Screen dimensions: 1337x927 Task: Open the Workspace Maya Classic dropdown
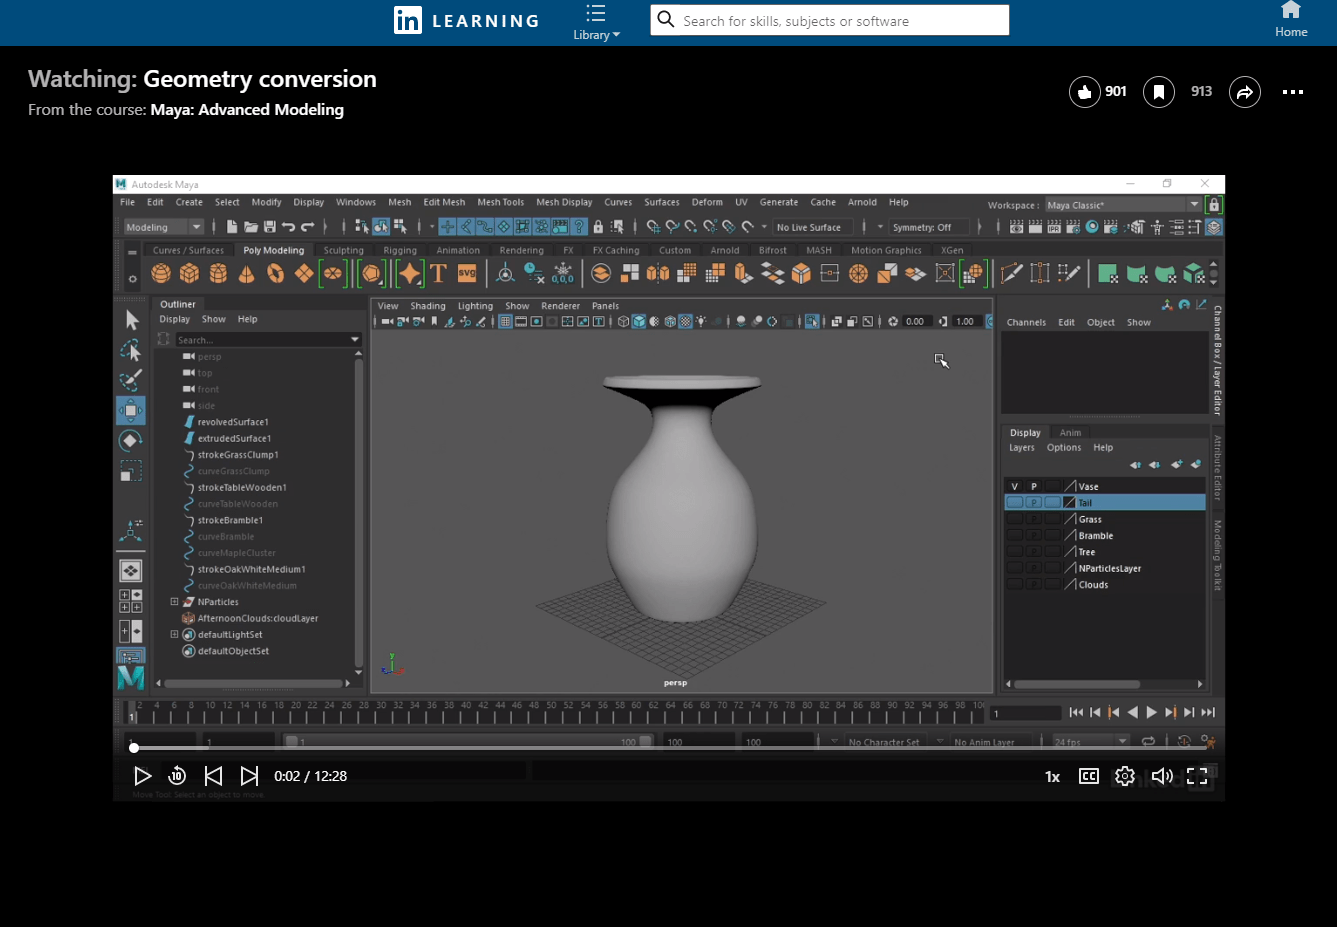(x=1123, y=205)
